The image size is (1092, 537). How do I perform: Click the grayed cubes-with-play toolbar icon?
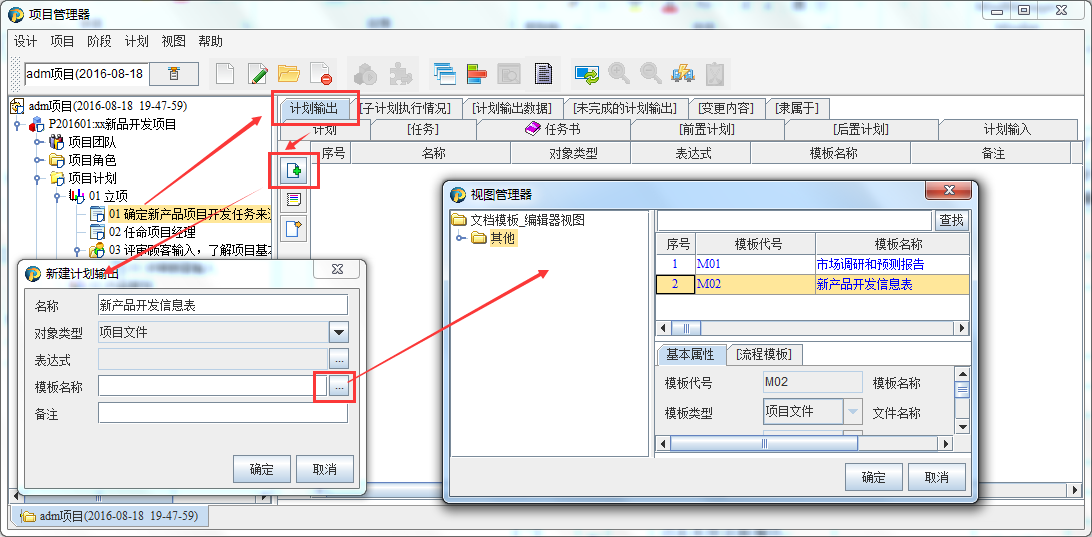[366, 73]
